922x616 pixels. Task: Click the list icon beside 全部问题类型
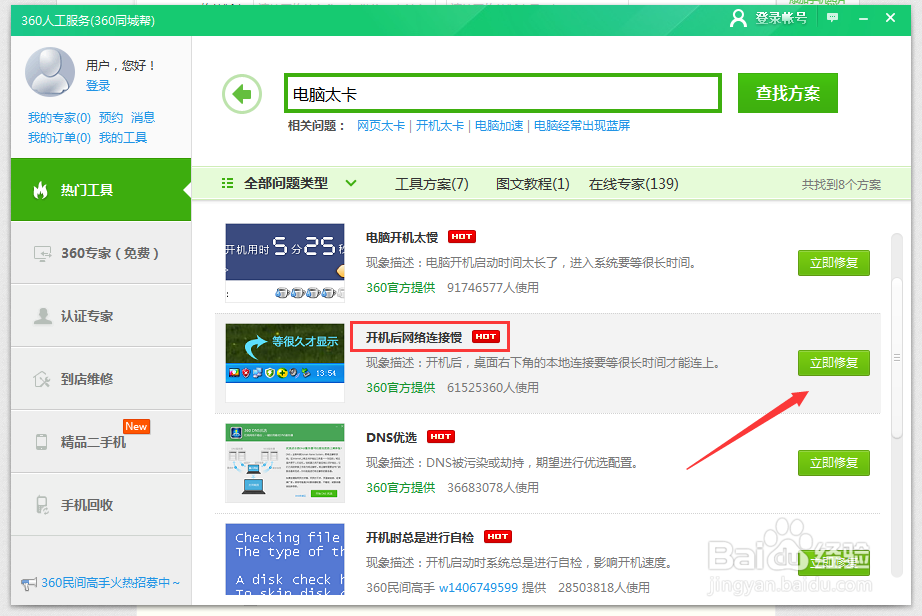tap(227, 183)
